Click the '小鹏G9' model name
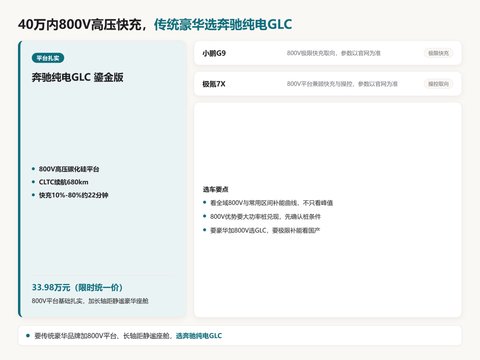The height and width of the screenshot is (360, 480). [214, 53]
